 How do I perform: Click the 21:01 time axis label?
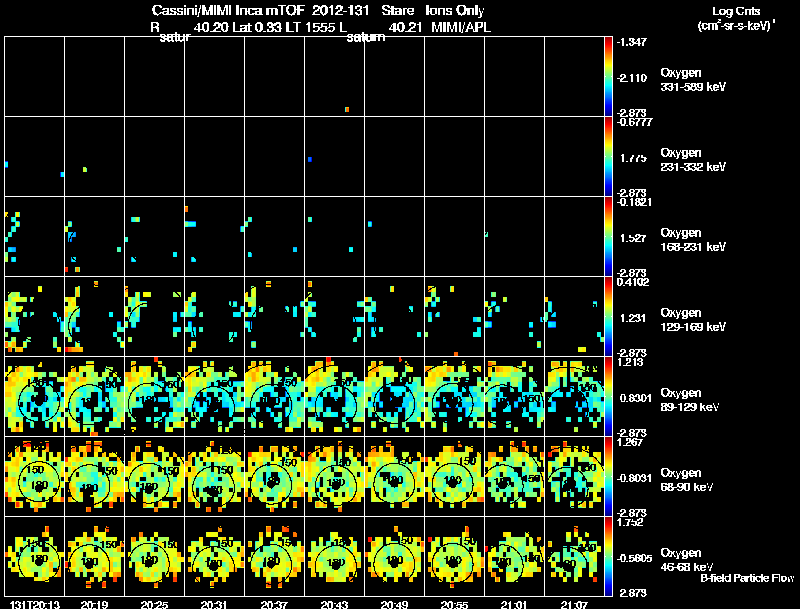(x=514, y=604)
